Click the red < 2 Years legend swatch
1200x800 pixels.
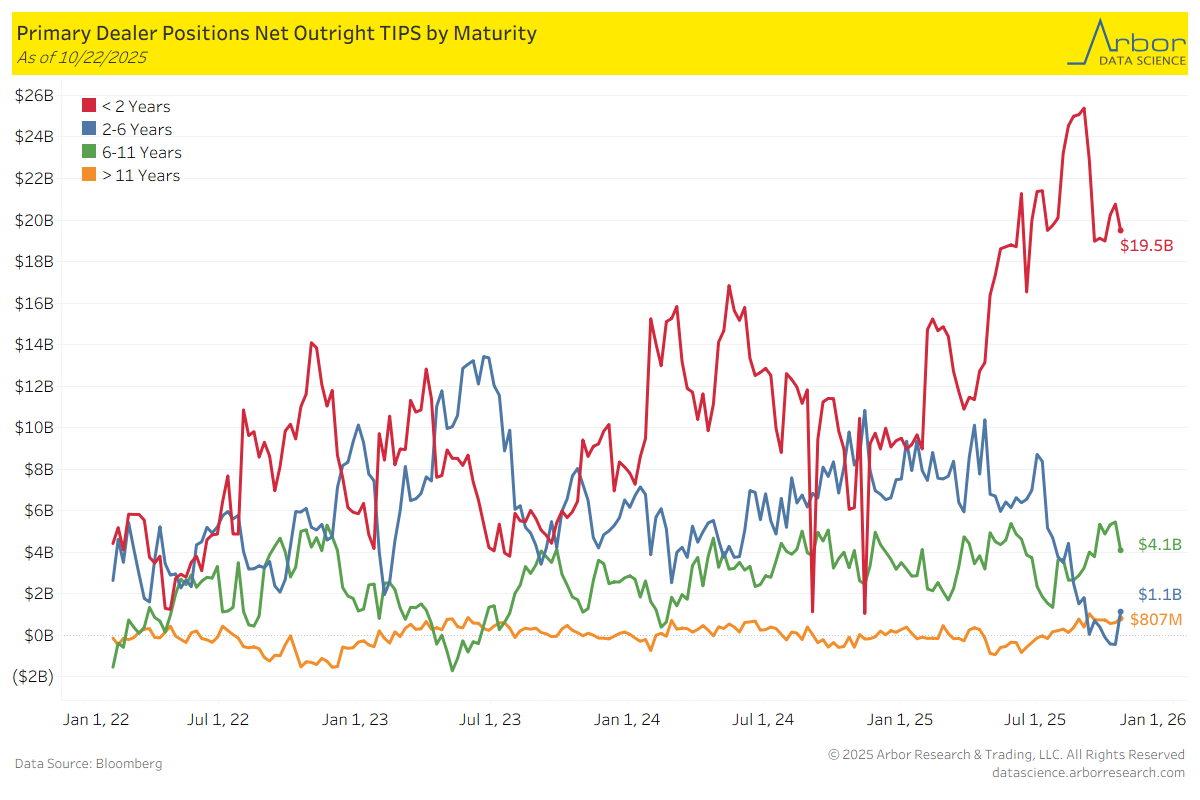(x=89, y=106)
